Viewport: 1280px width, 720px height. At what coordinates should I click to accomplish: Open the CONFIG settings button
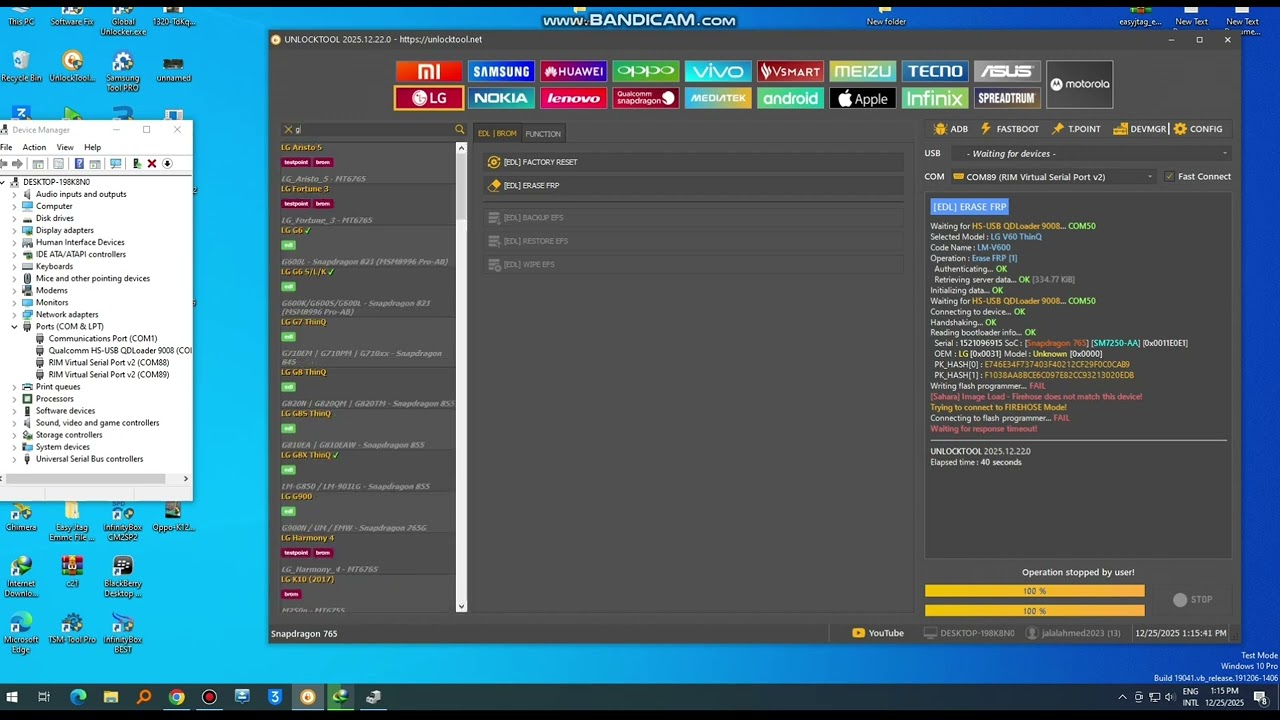click(x=1198, y=129)
